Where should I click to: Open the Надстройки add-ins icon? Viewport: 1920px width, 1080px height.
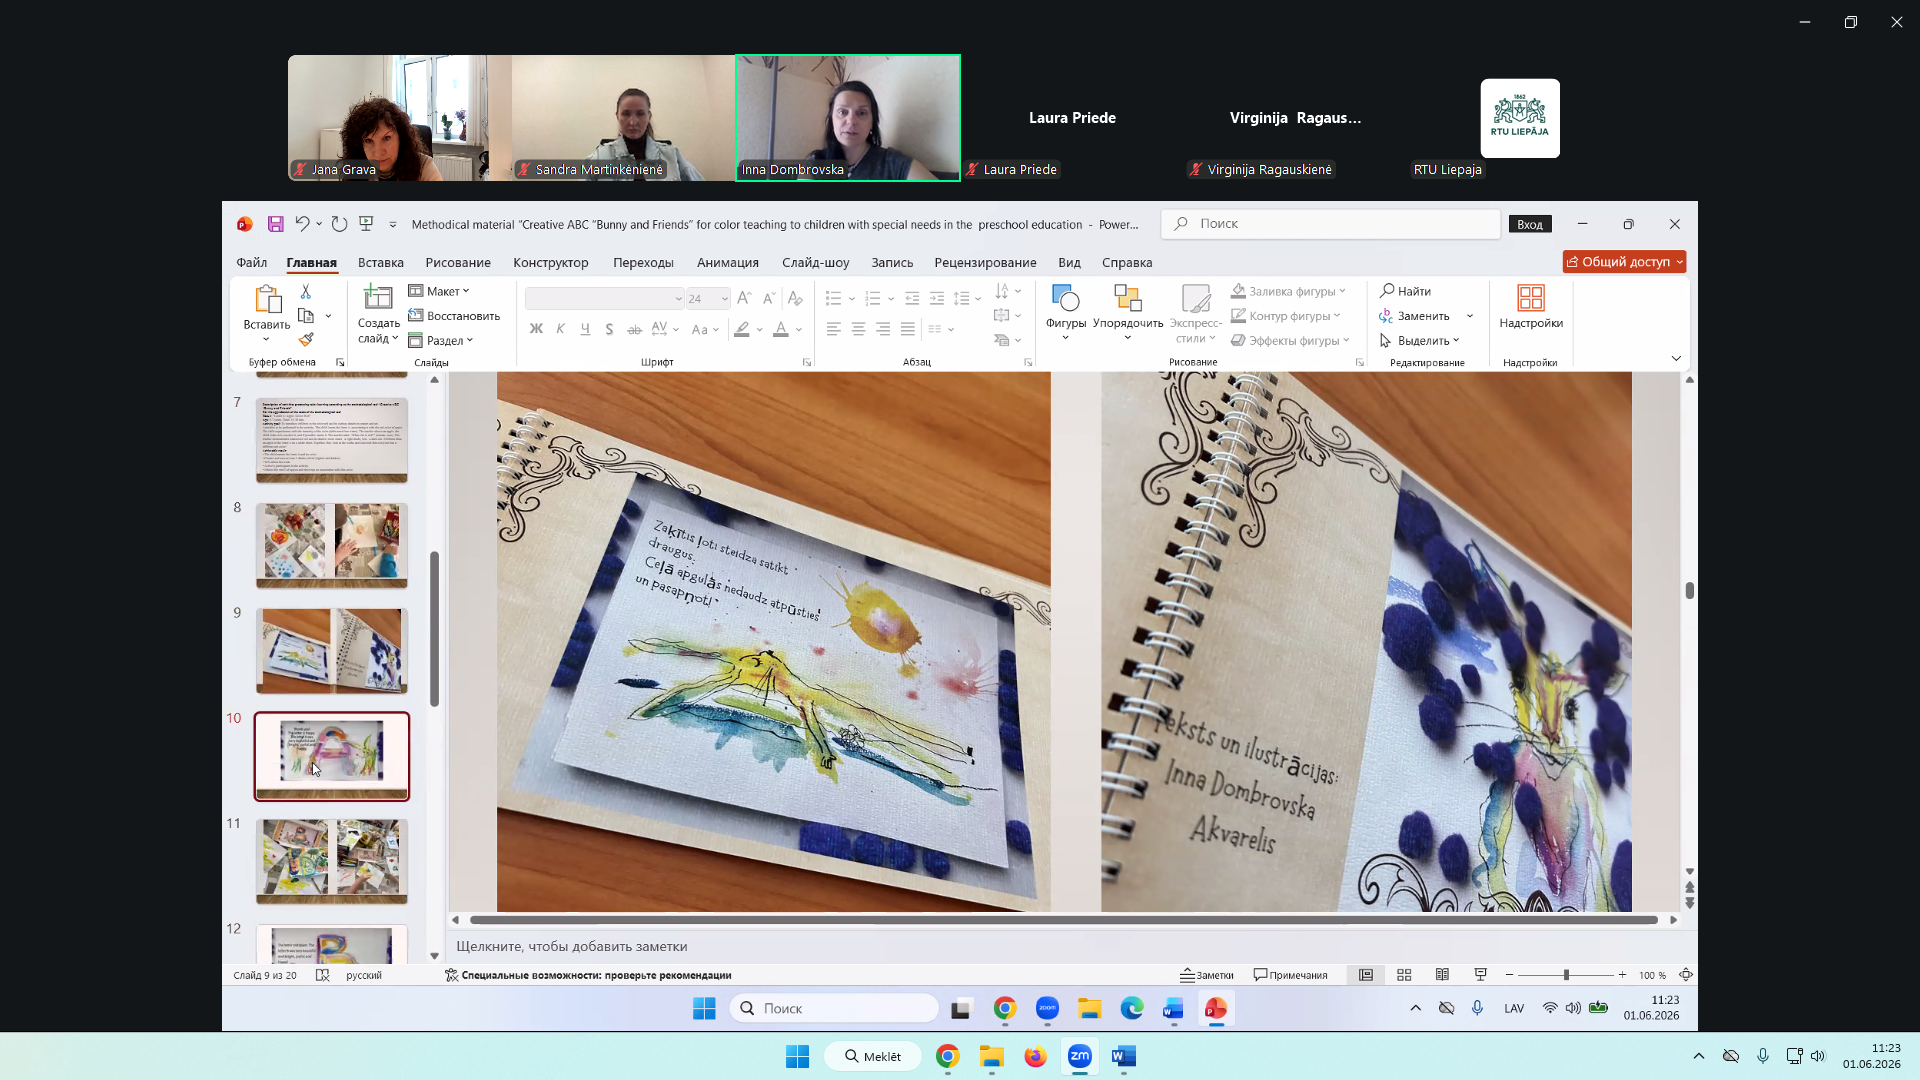[1531, 298]
